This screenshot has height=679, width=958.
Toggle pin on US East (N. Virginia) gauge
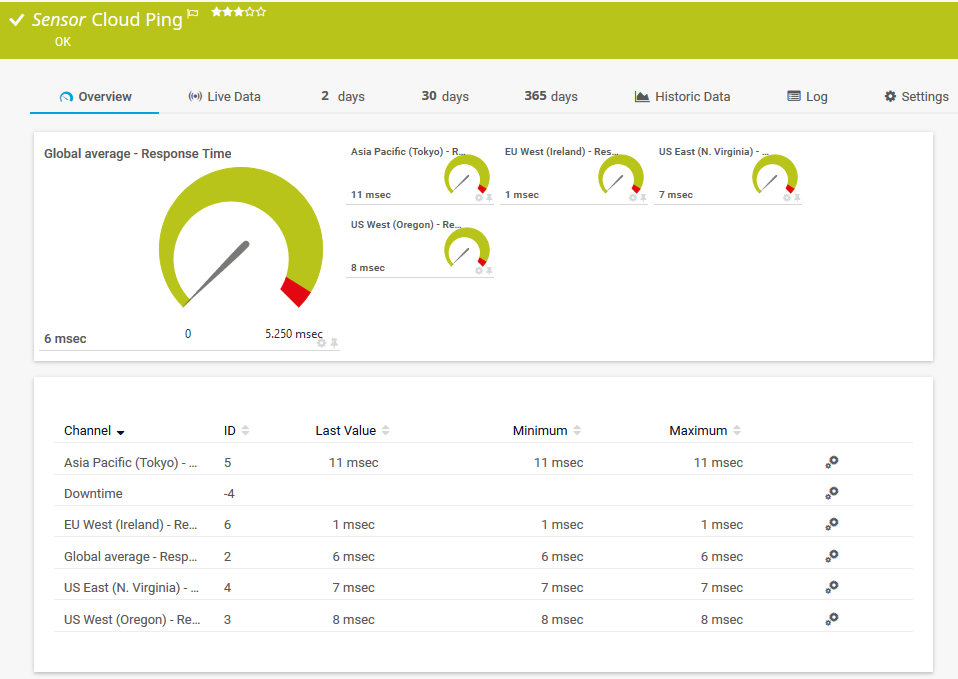coord(797,198)
